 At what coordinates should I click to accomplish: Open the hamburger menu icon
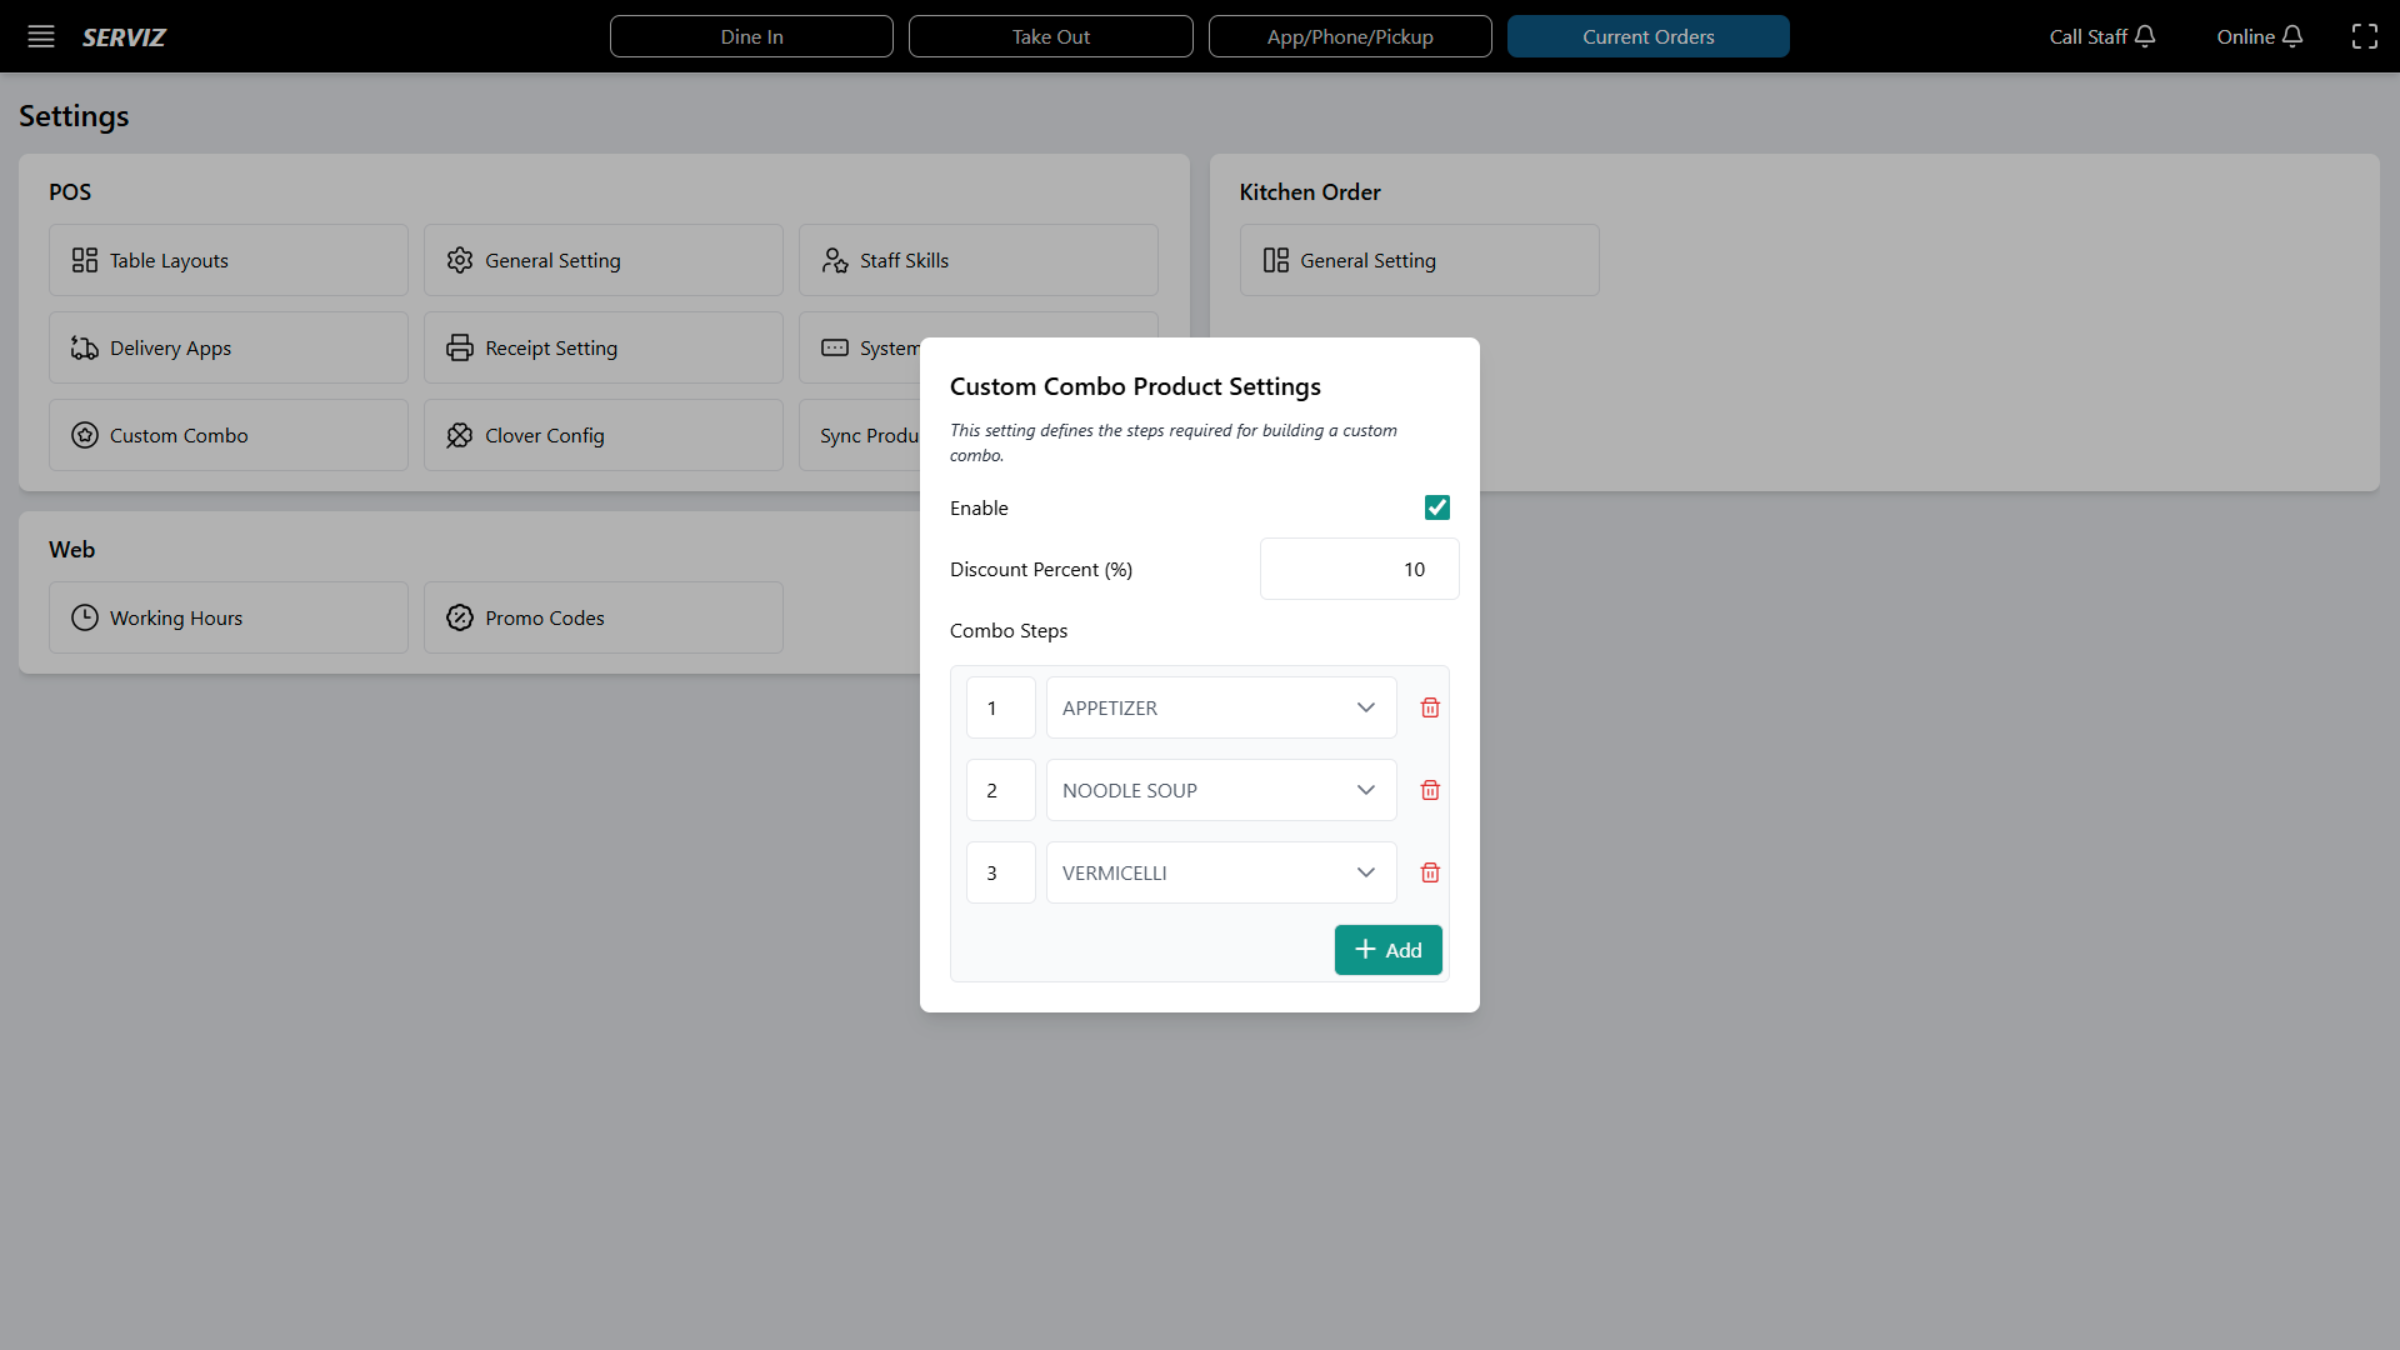(x=41, y=37)
